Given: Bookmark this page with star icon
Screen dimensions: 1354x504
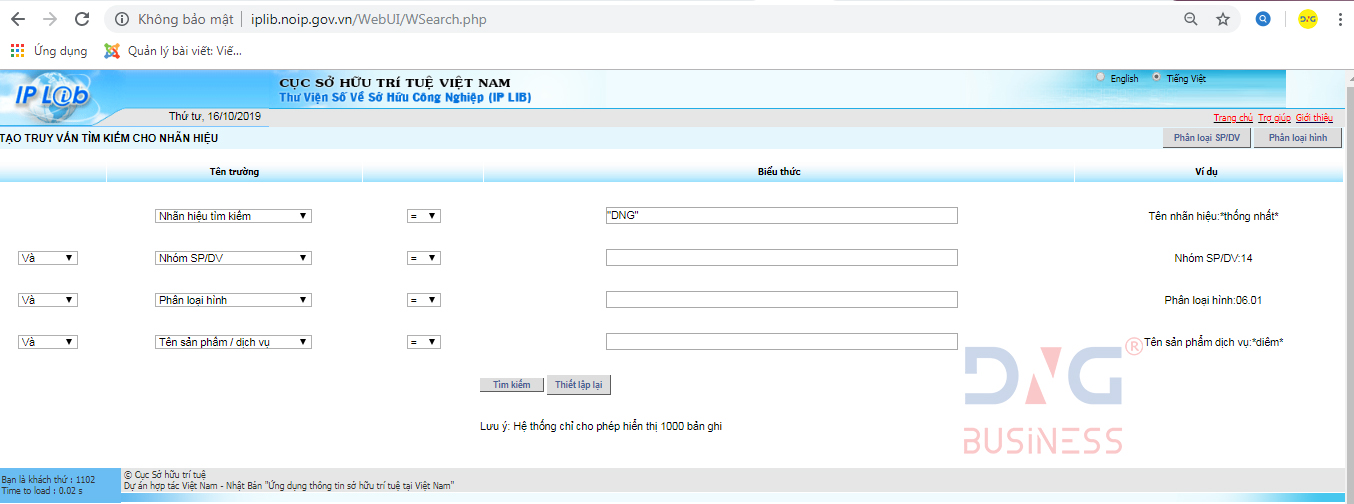Looking at the screenshot, I should pyautogui.click(x=1222, y=19).
